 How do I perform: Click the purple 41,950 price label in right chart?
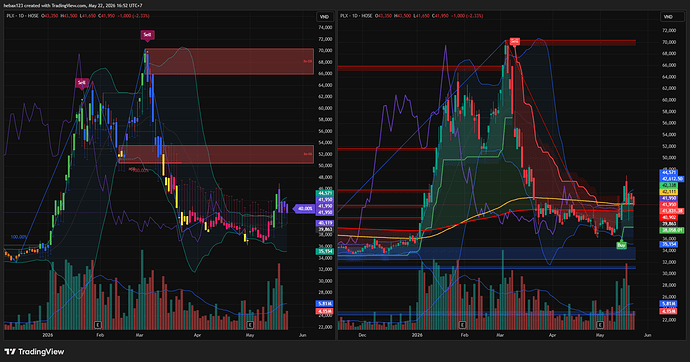pos(668,198)
